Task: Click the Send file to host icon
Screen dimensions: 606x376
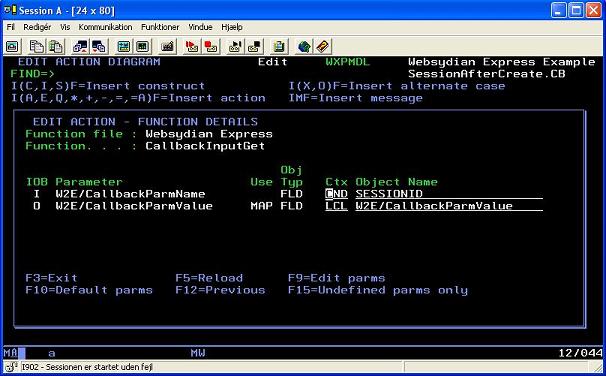Action: click(x=80, y=47)
